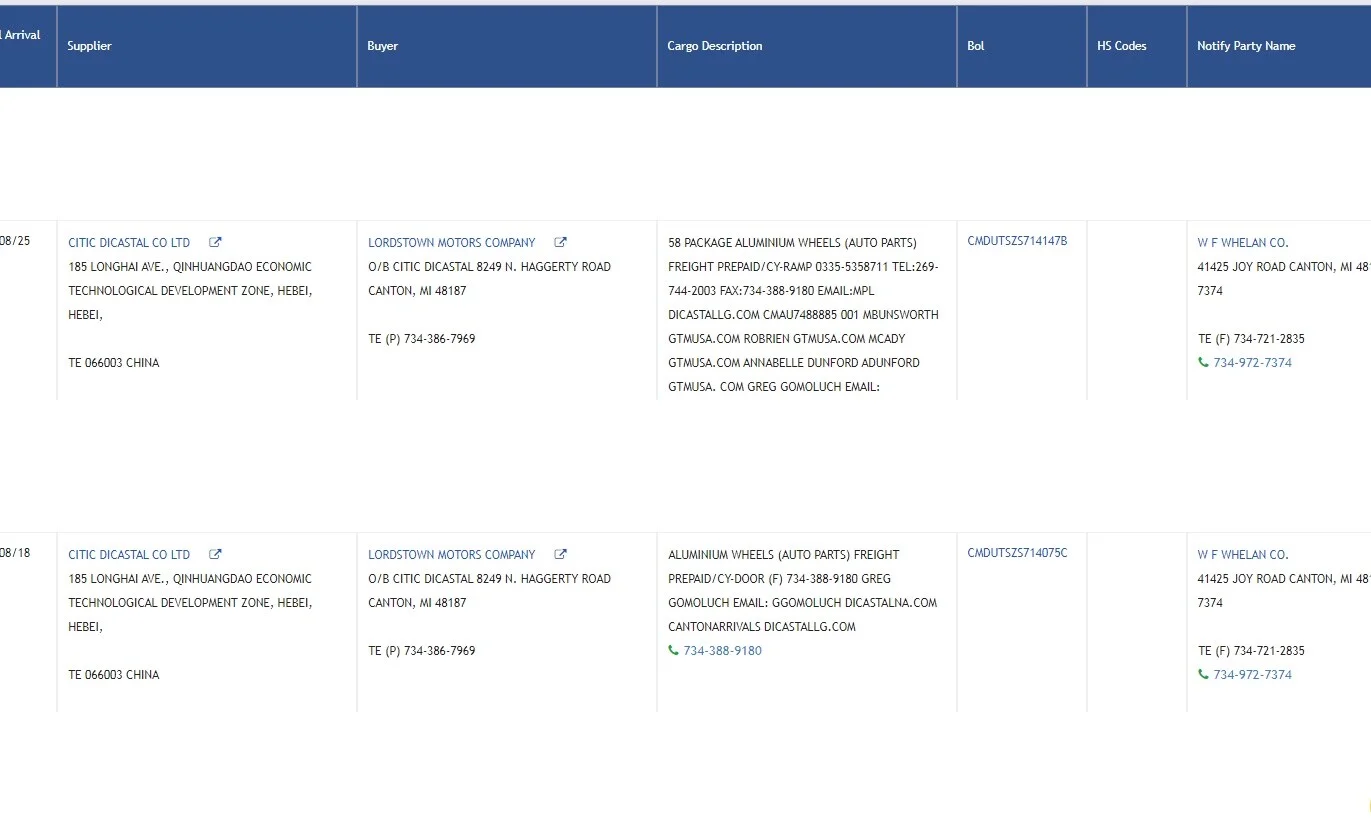Open external link icon beside CITIC DICASTAL in 08/18 row
The height and width of the screenshot is (821, 1371).
(215, 554)
